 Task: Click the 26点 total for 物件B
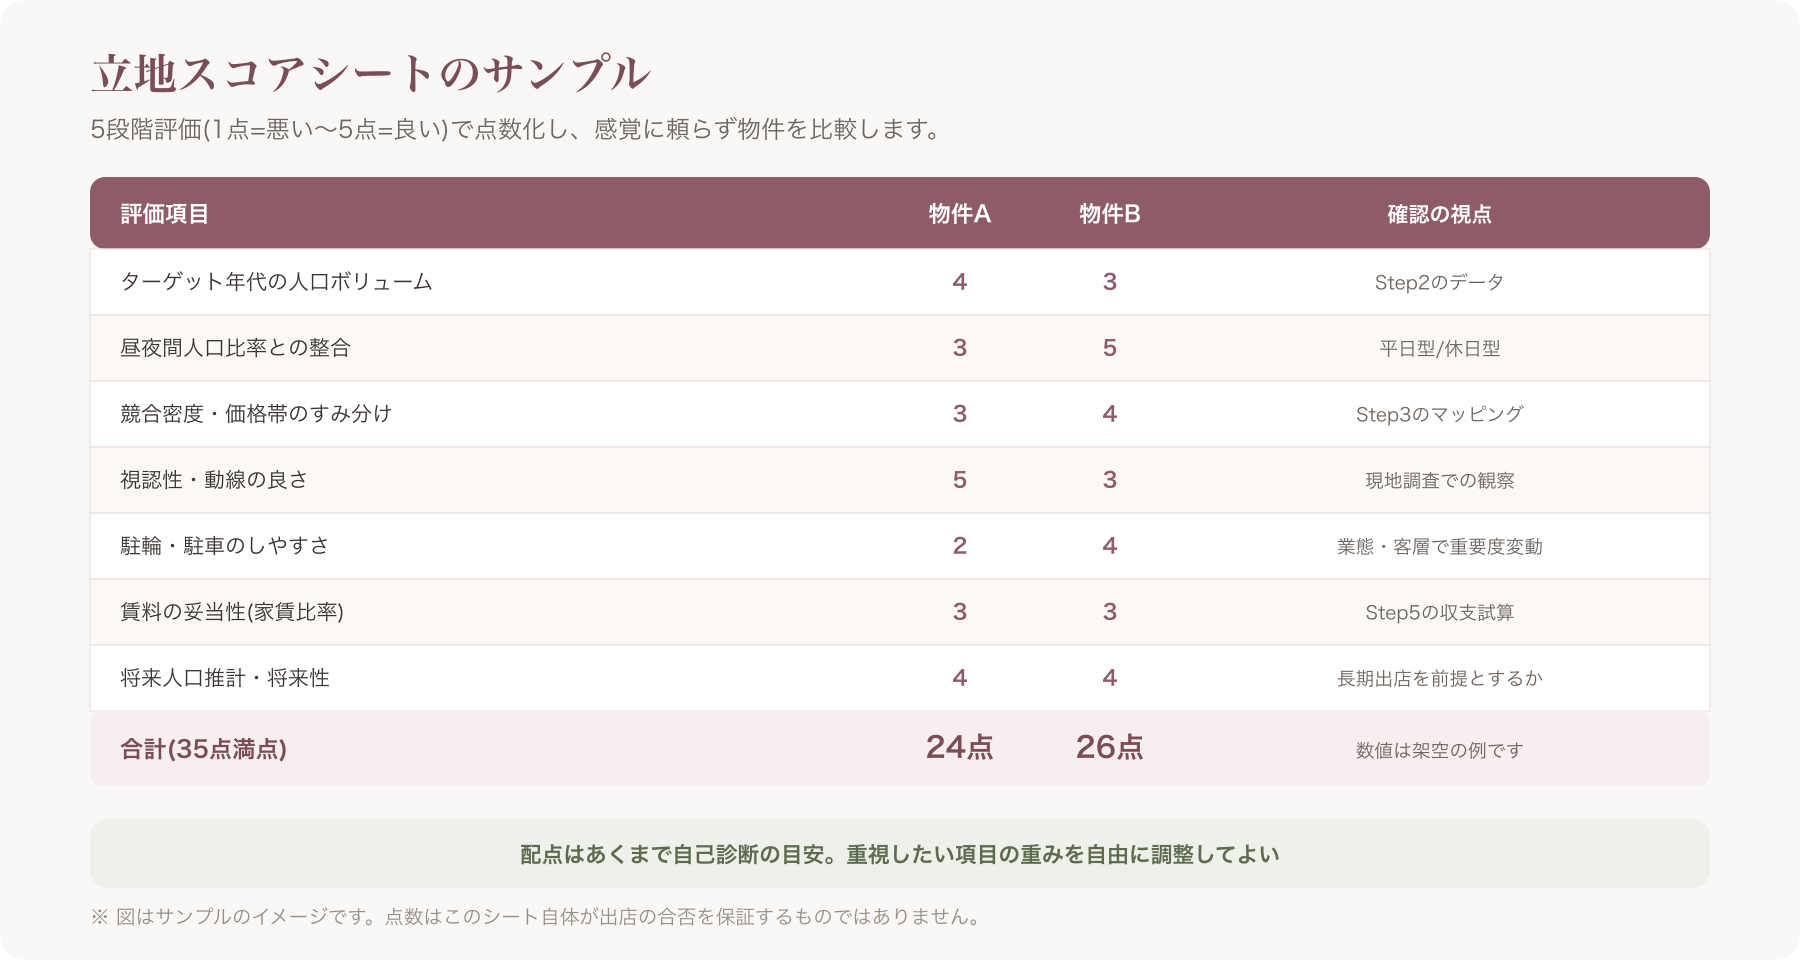pyautogui.click(x=1110, y=747)
